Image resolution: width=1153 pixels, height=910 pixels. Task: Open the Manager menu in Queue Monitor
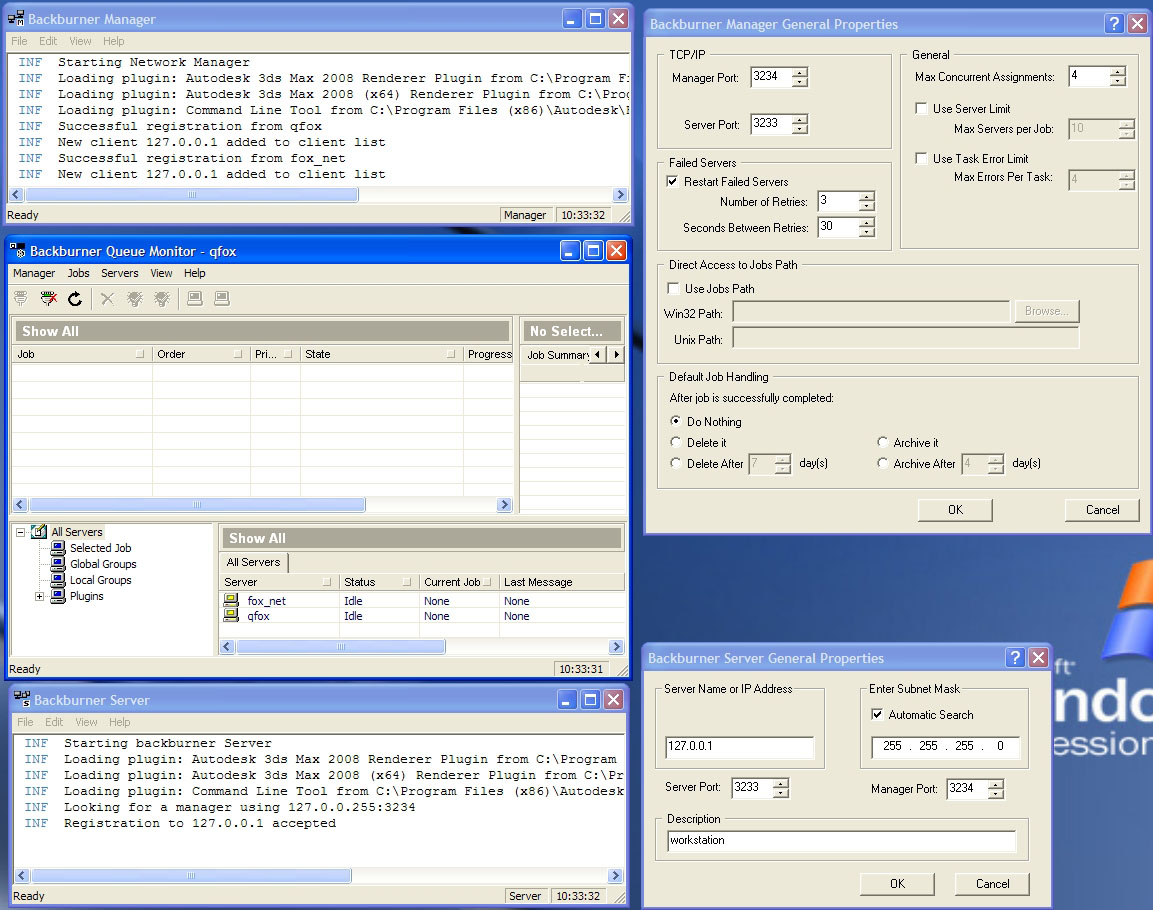[34, 273]
